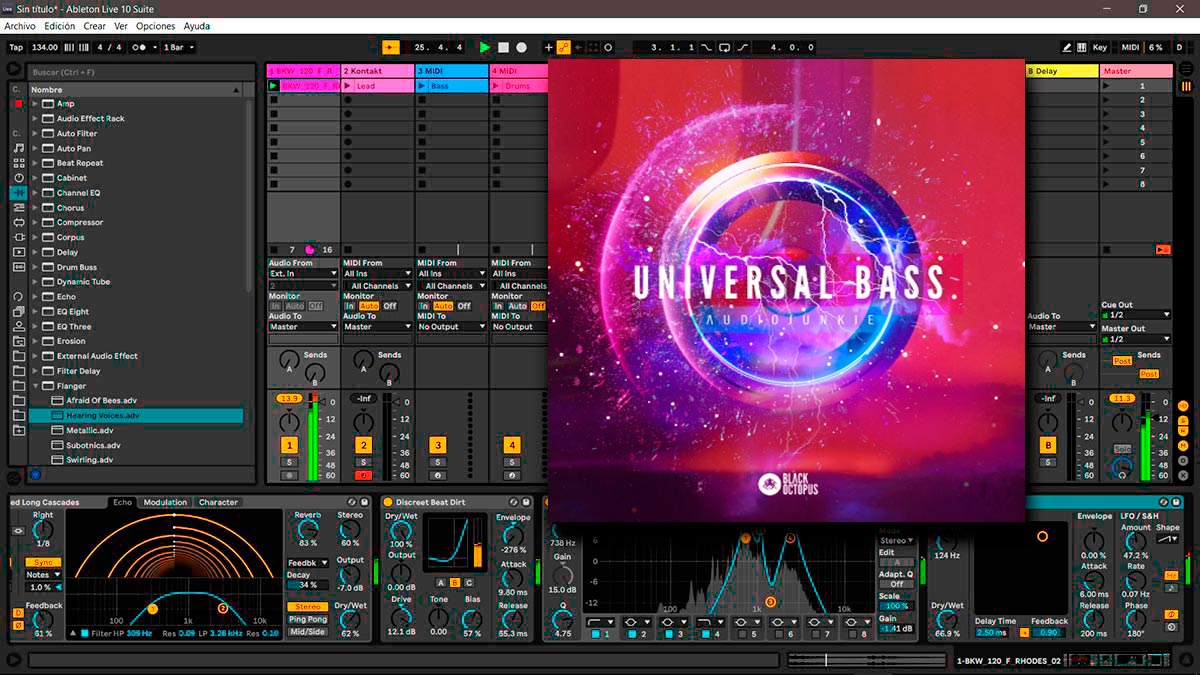Click the Tap tempo button

[x=16, y=47]
